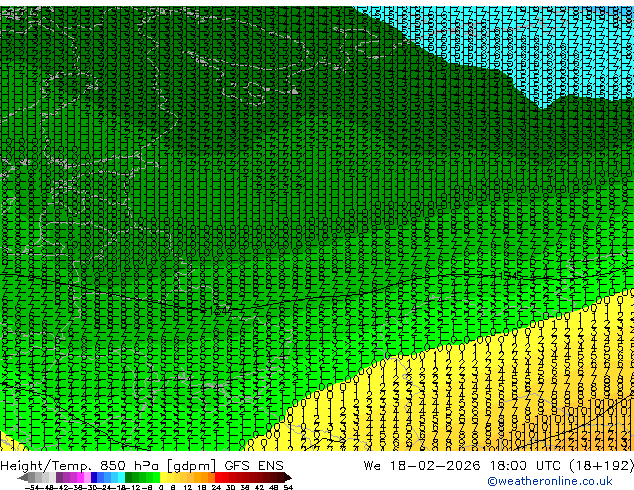This screenshot has height=490, width=634.
Task: Select the 'Height/Temp. 850 hPa [gdpm] GFS ENS' title
Action: coord(142,466)
